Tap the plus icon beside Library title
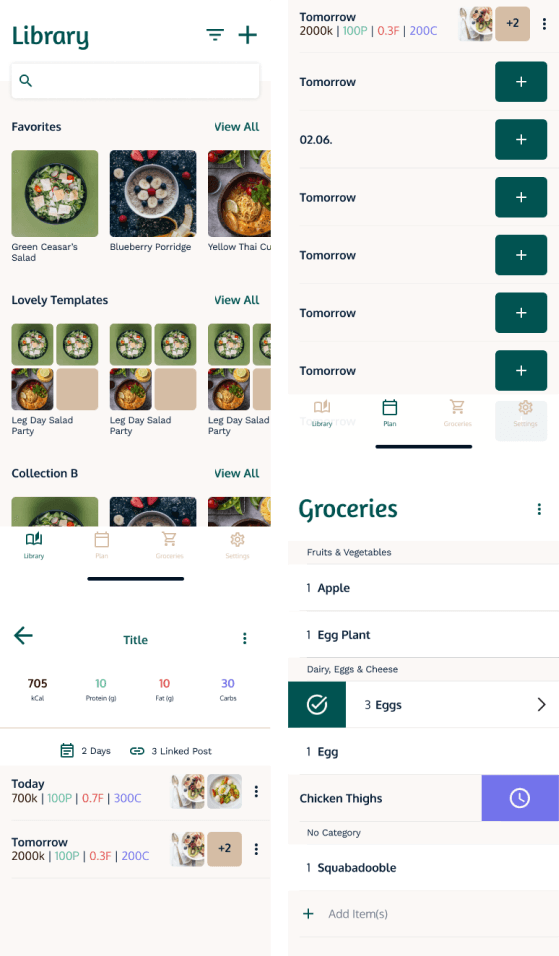The image size is (559, 956). pos(247,35)
